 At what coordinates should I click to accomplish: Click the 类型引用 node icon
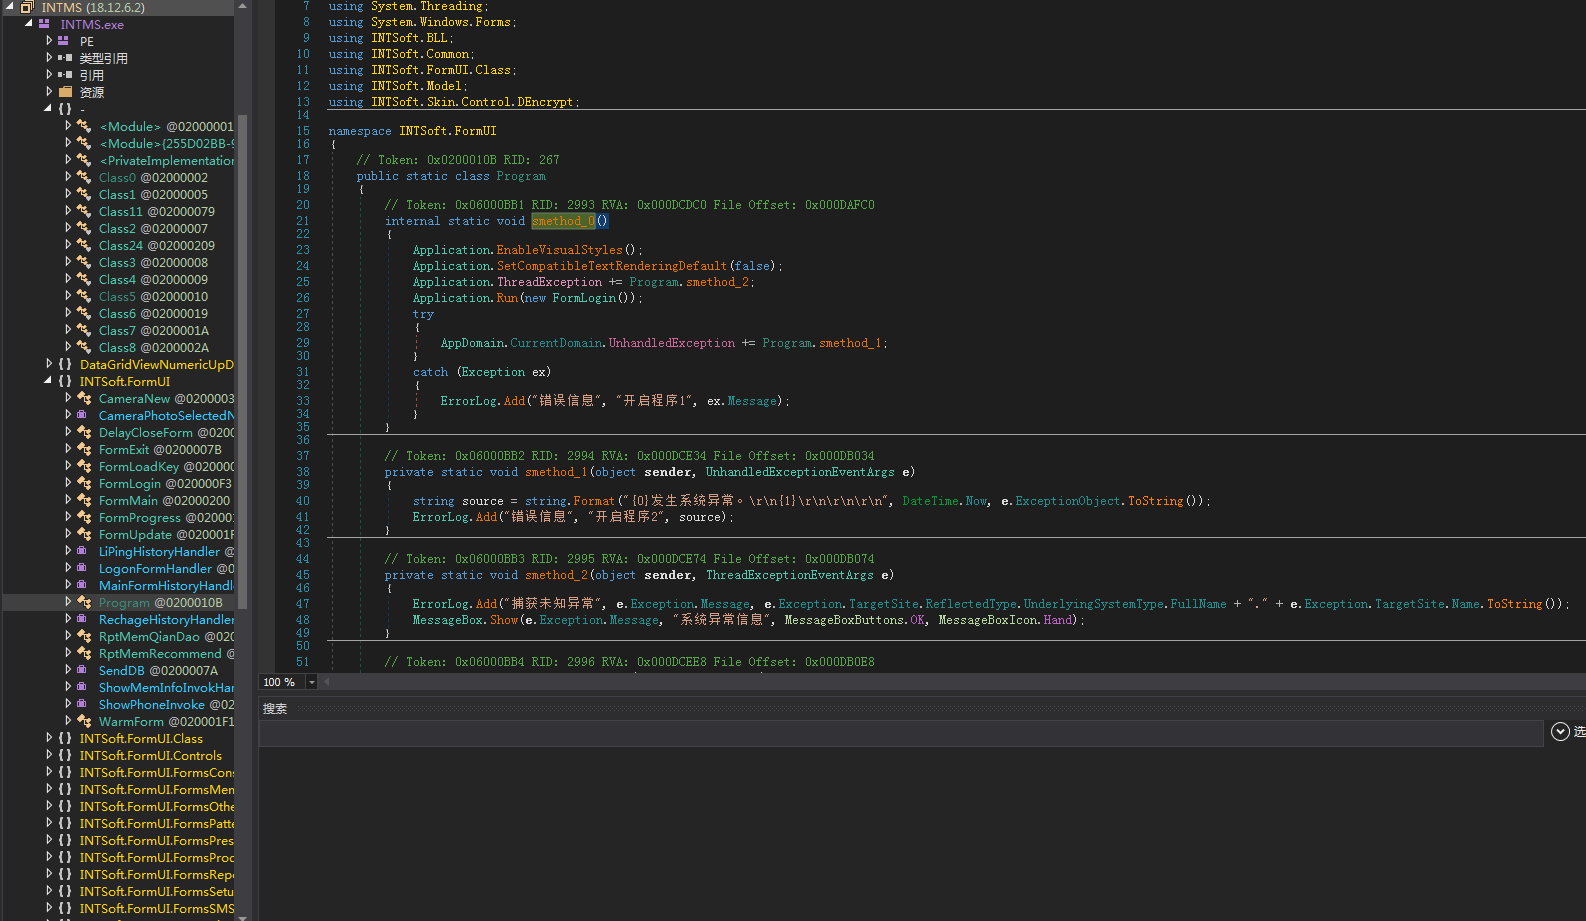coord(65,58)
